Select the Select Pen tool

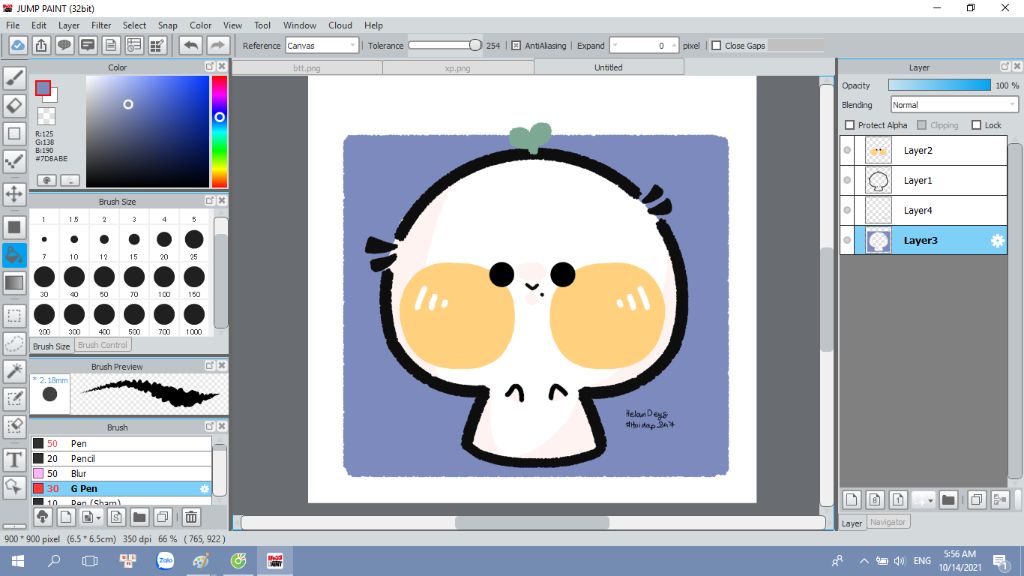tap(14, 398)
